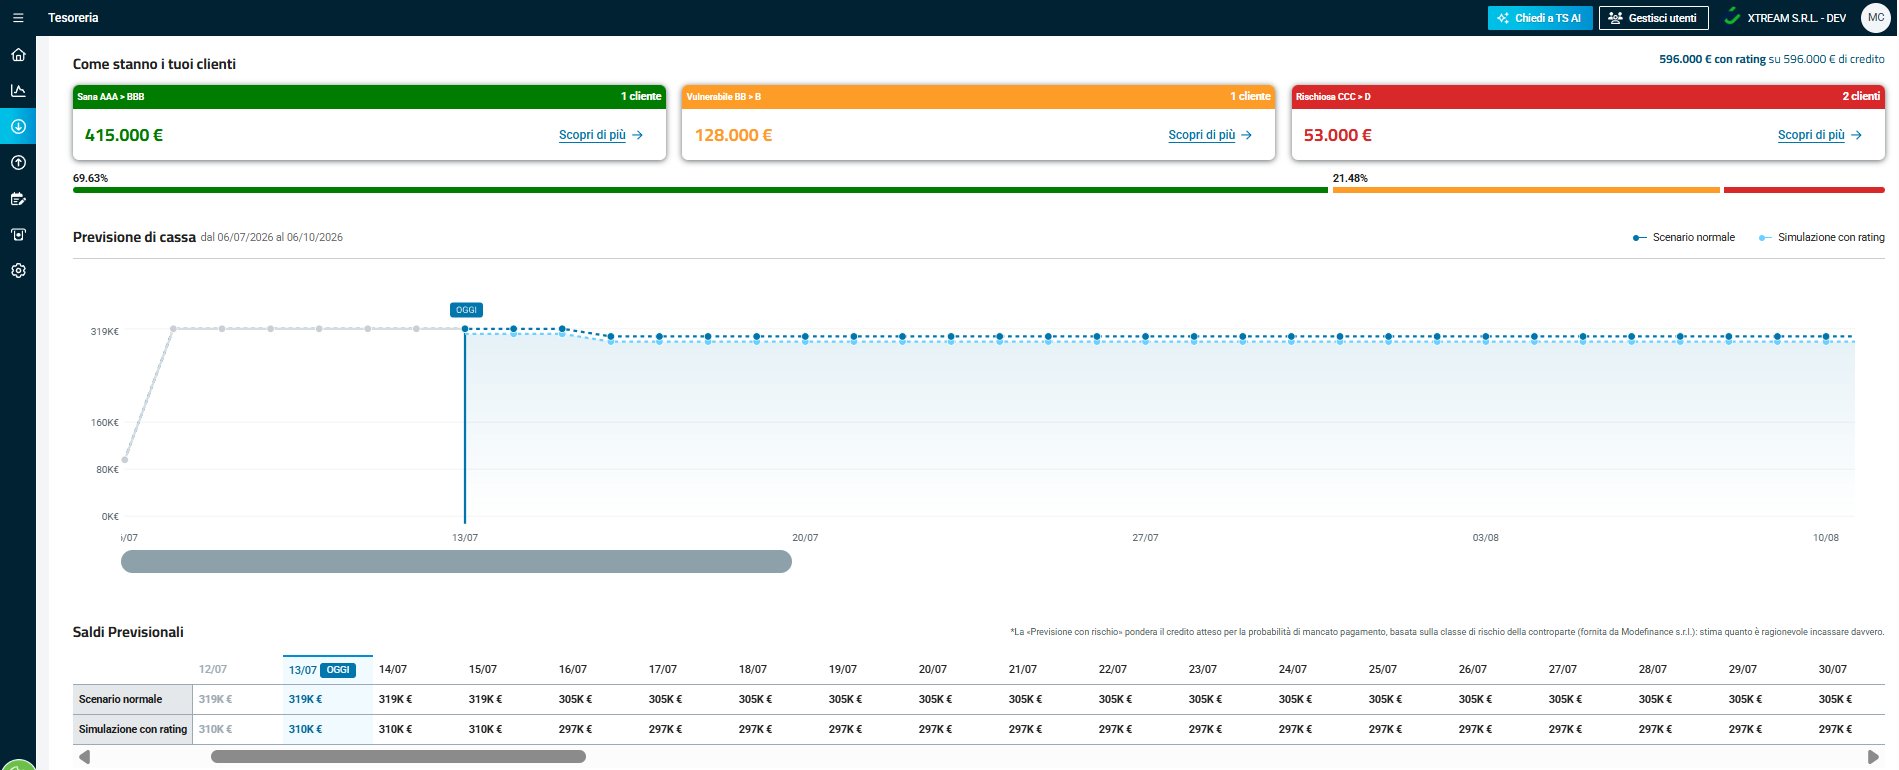Go to the Home sidebar icon
1899x770 pixels.
click(x=18, y=55)
